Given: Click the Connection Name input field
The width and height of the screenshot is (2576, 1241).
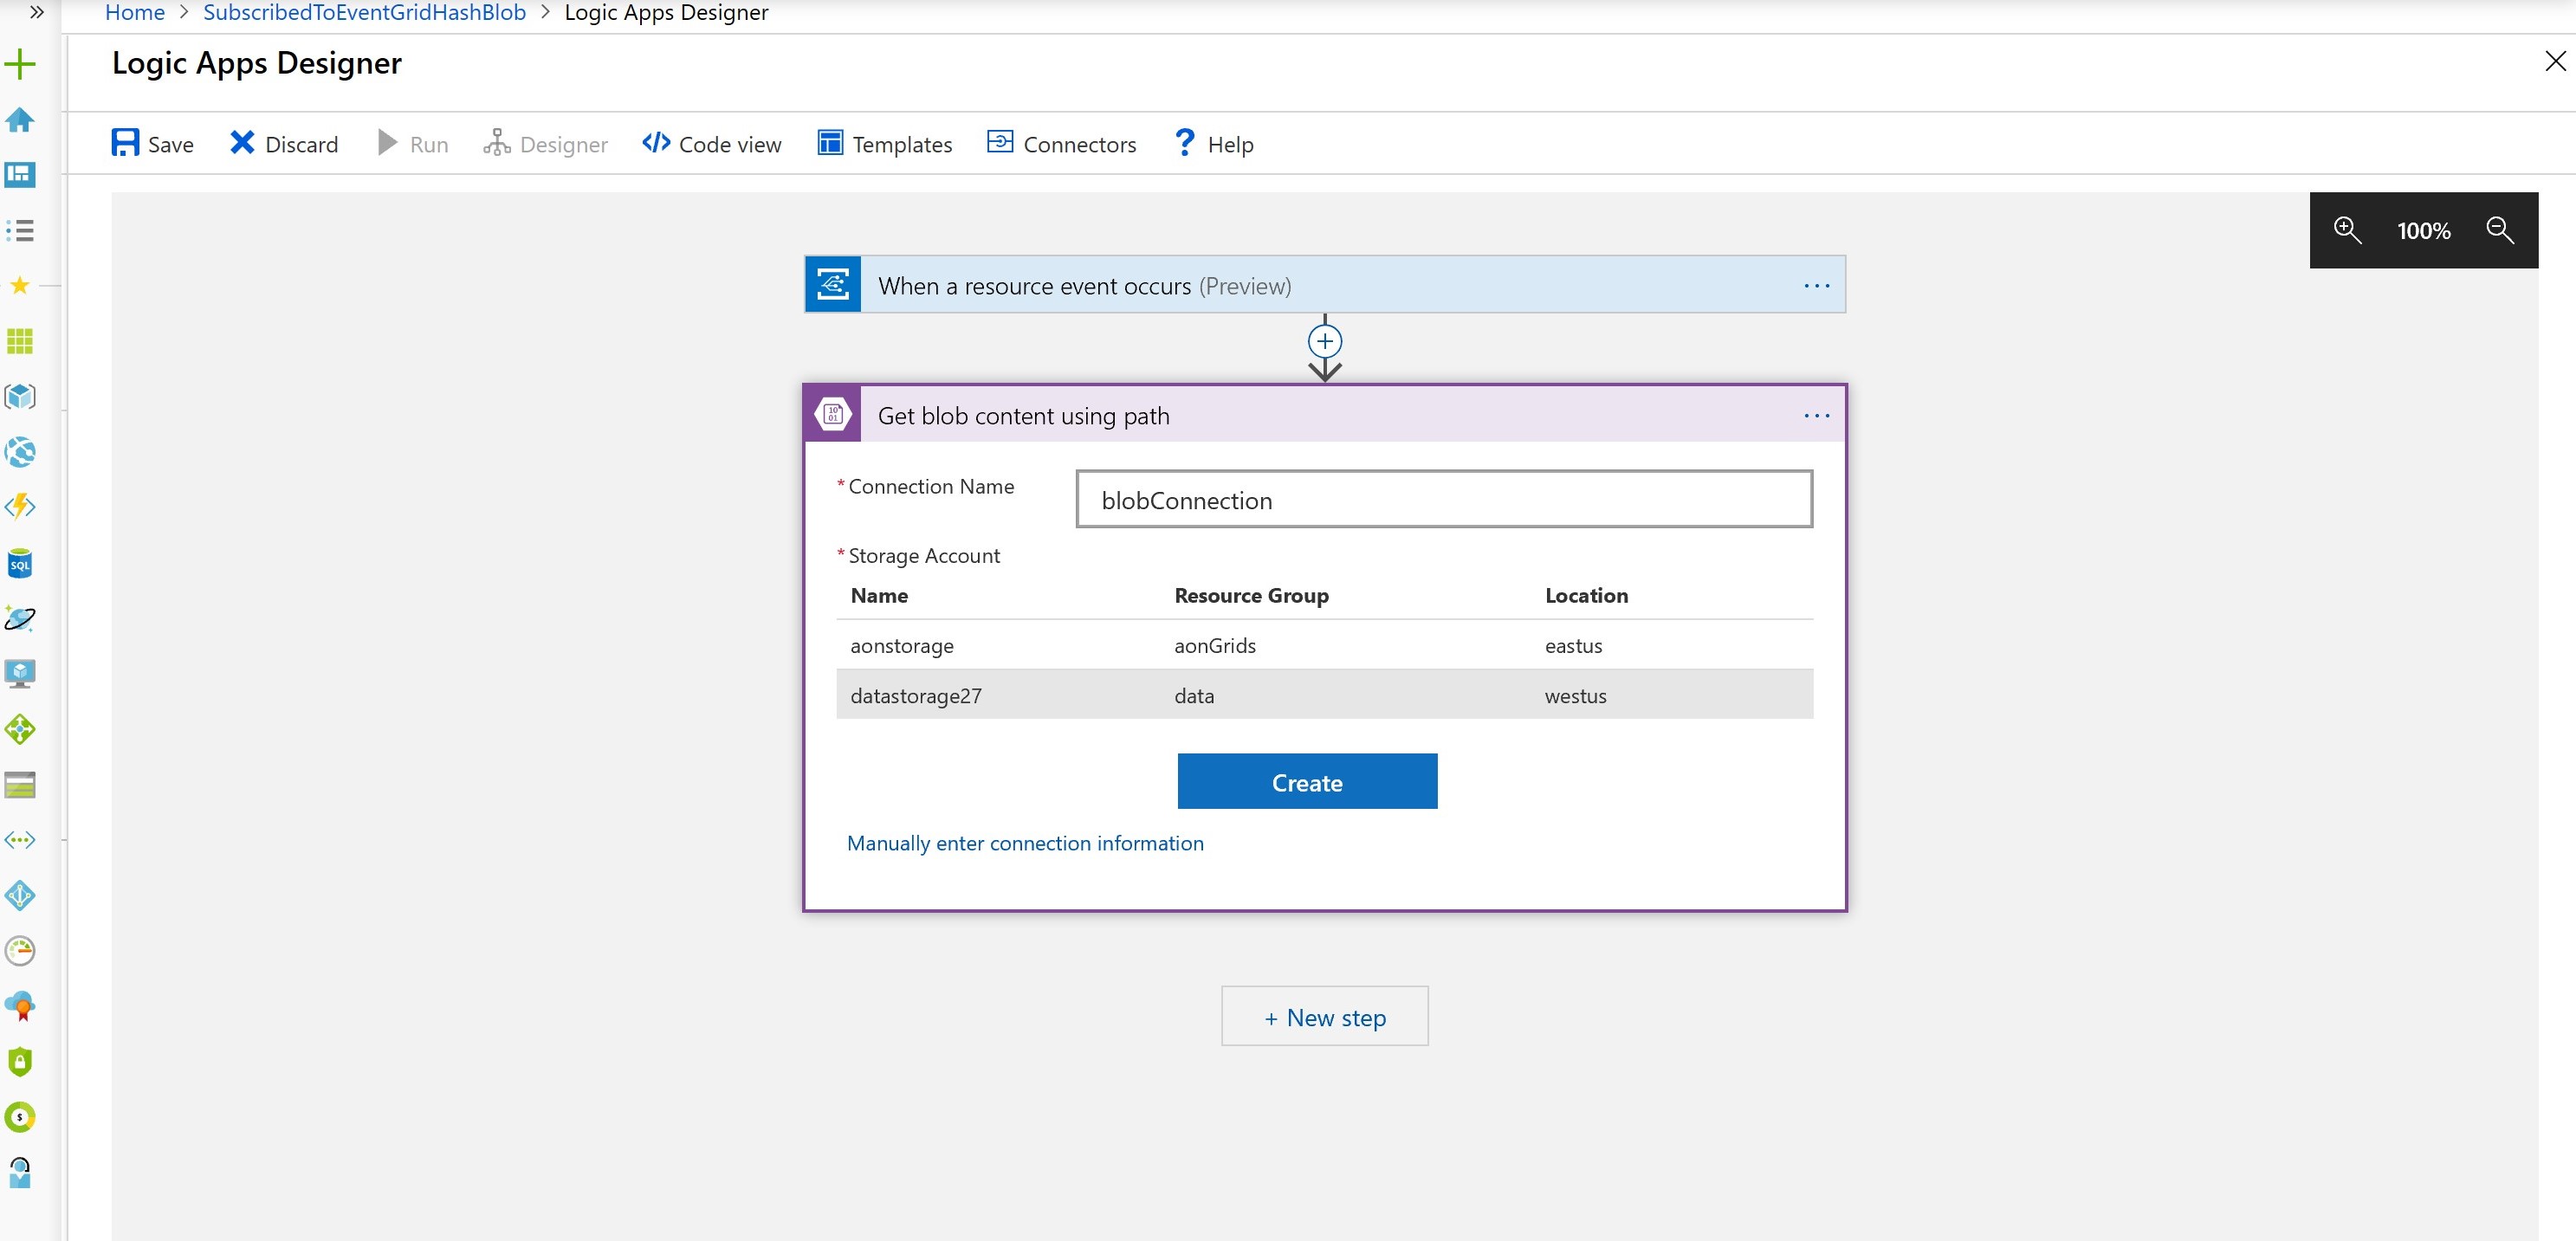Looking at the screenshot, I should pos(1443,500).
